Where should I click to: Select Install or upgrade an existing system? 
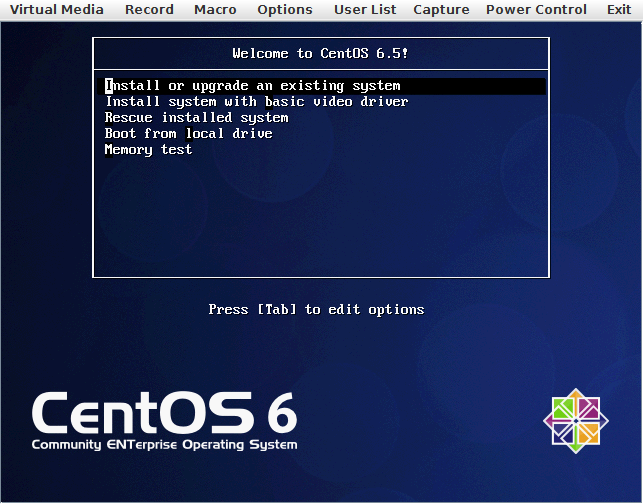(x=253, y=86)
